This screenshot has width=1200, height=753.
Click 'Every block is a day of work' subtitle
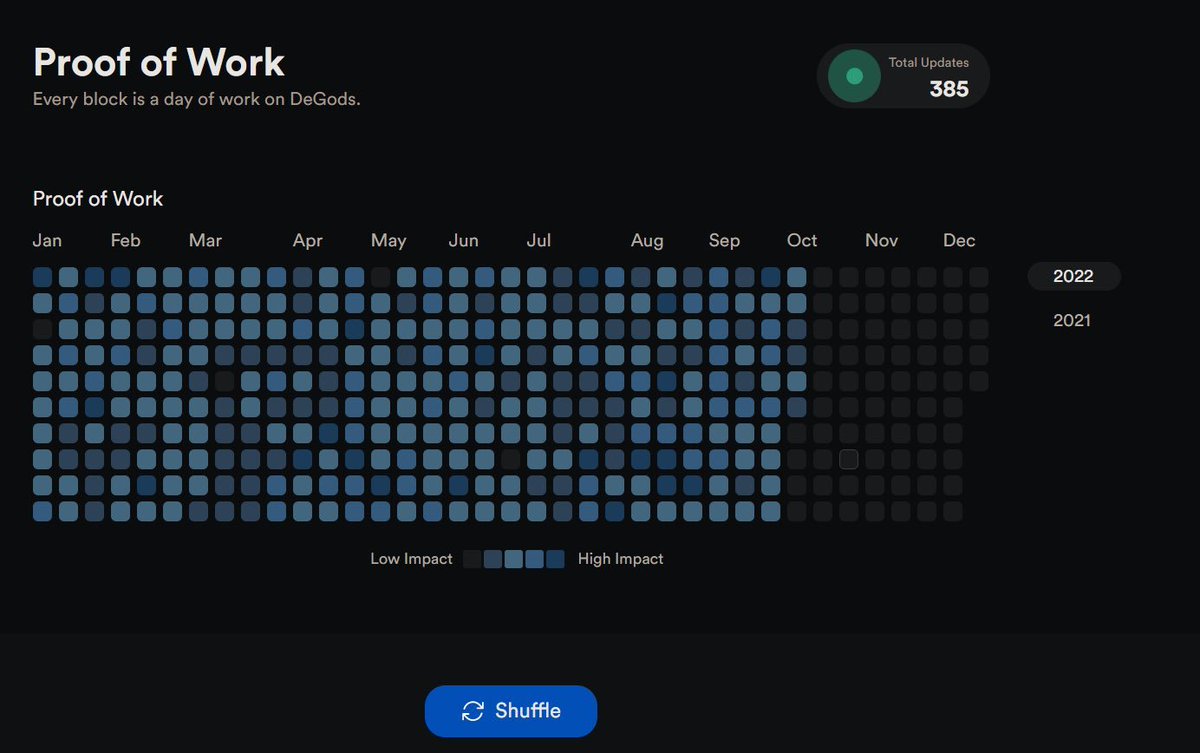196,99
